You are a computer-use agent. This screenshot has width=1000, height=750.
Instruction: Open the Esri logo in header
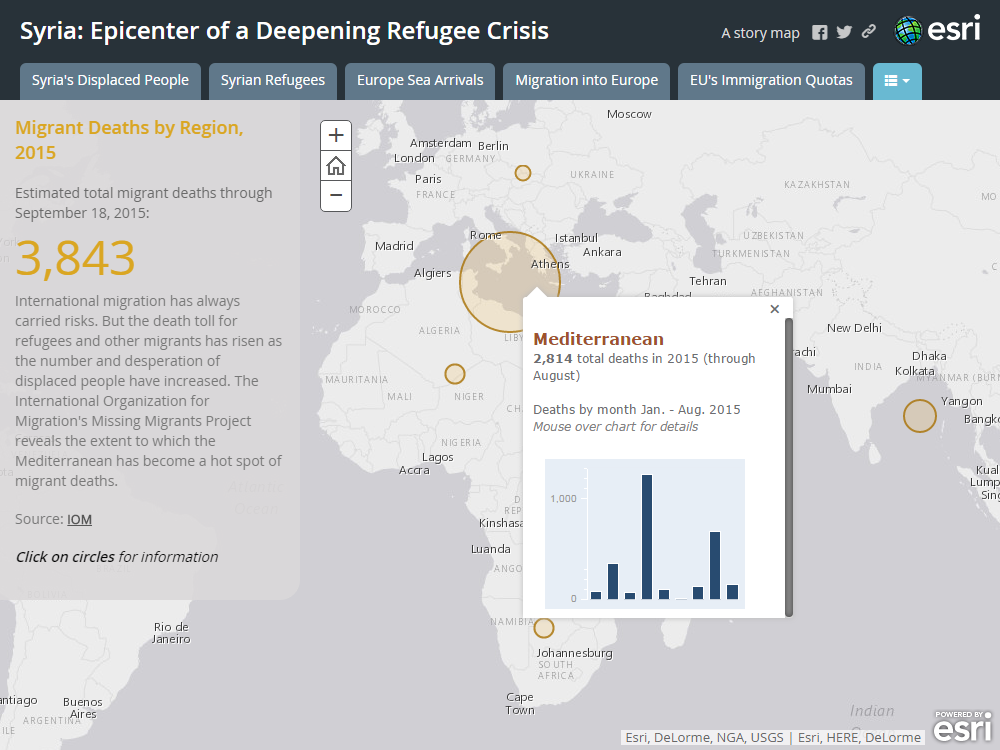click(937, 31)
